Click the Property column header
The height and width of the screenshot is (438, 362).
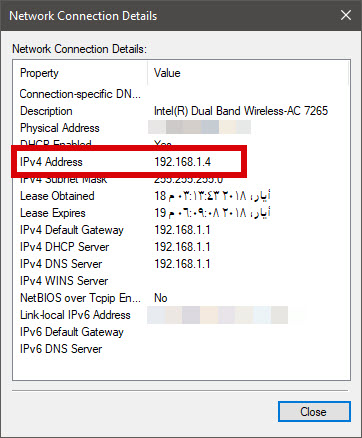[80, 73]
